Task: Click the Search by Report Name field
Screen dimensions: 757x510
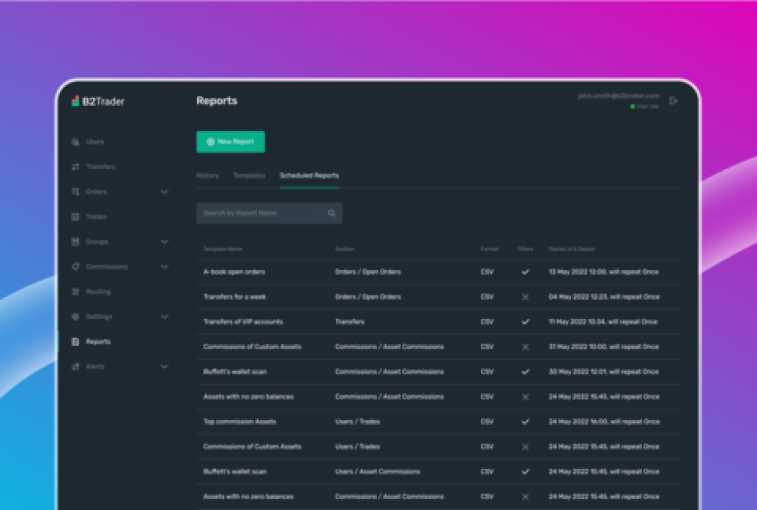Action: [x=262, y=213]
